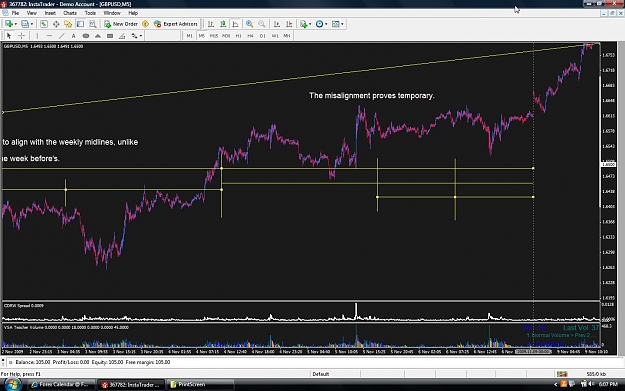Launch MetaEditor via yellow diamond icon
This screenshot has width=625, height=391.
(145, 24)
